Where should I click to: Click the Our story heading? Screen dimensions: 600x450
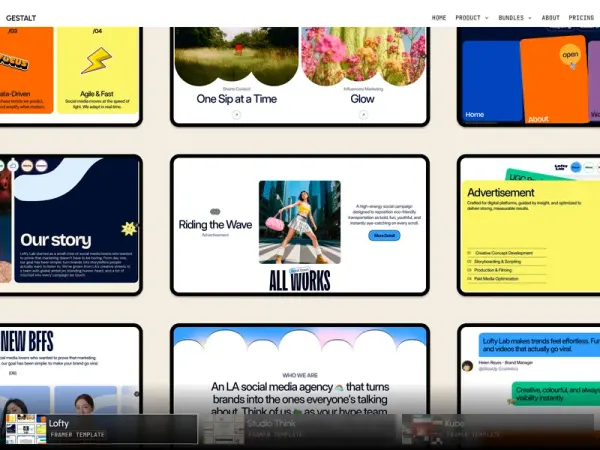(x=56, y=240)
